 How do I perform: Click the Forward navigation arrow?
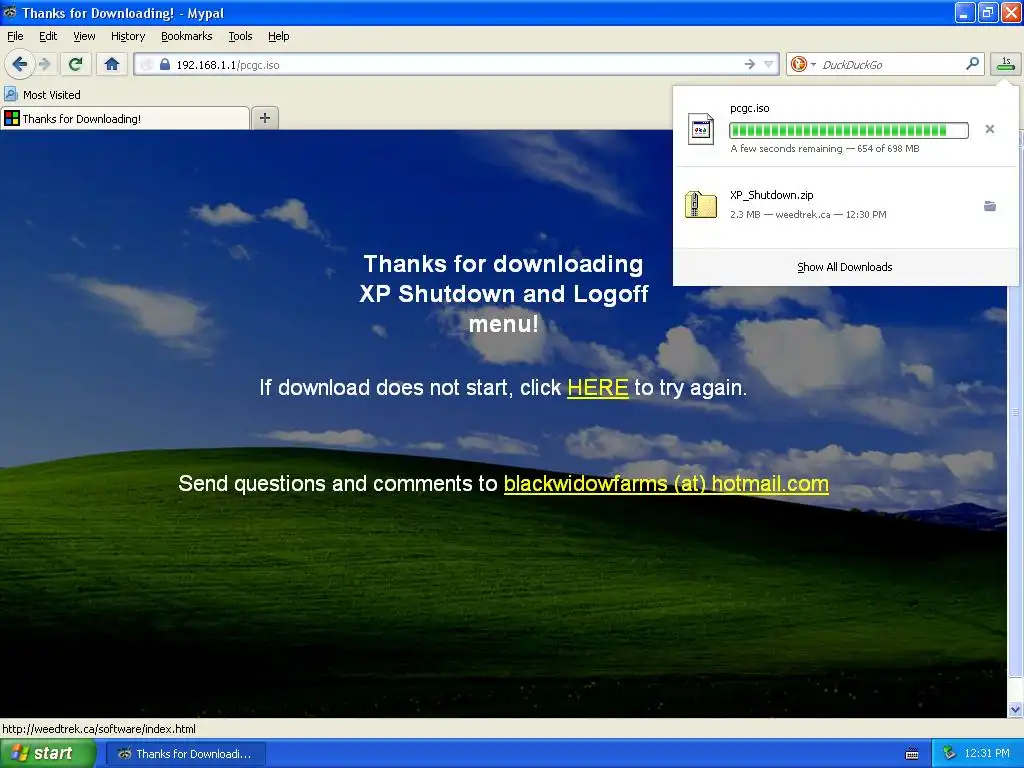[44, 64]
